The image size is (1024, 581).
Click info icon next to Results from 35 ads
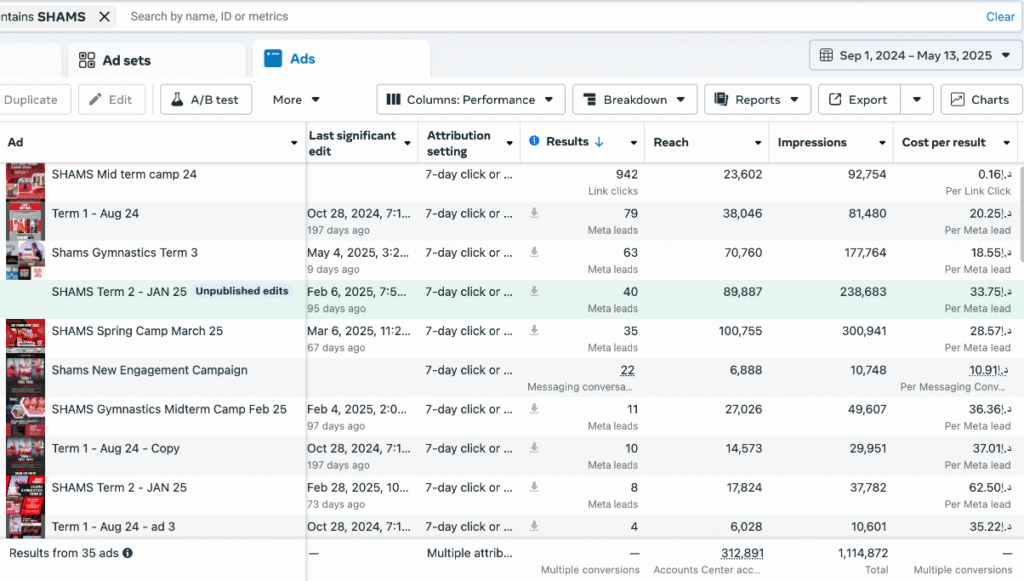(x=128, y=553)
